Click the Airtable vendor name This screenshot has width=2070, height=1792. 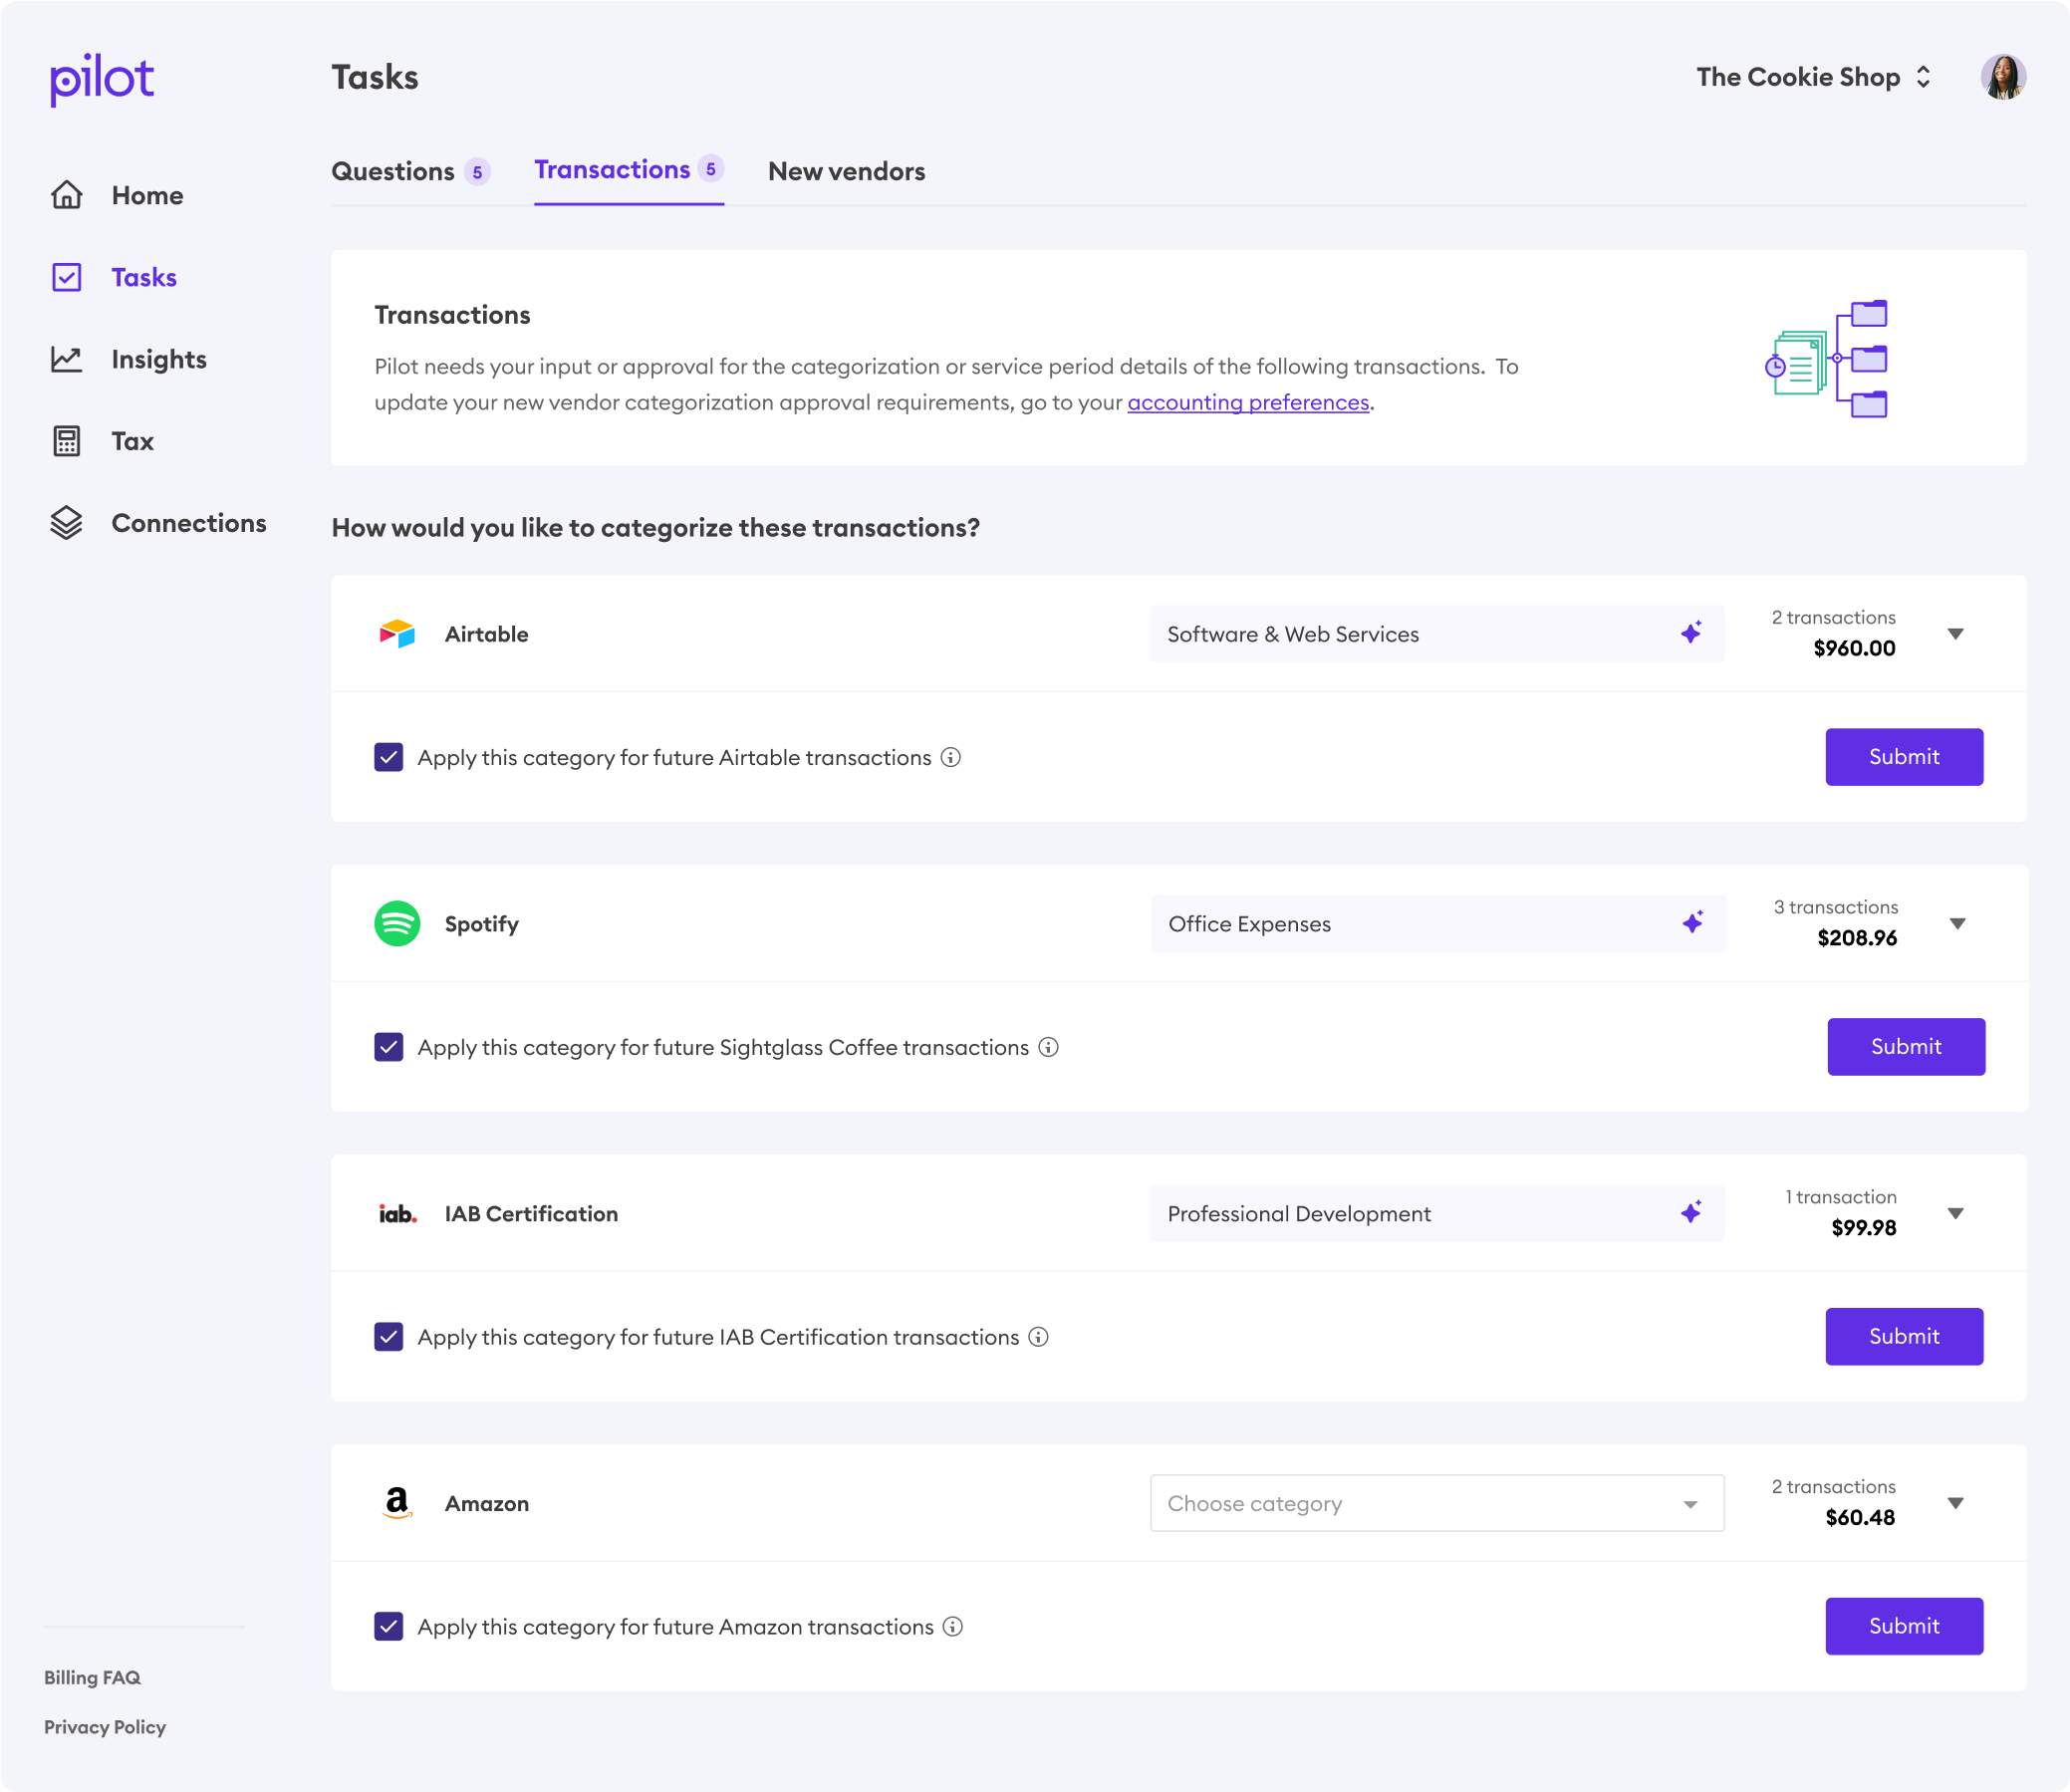(x=486, y=634)
